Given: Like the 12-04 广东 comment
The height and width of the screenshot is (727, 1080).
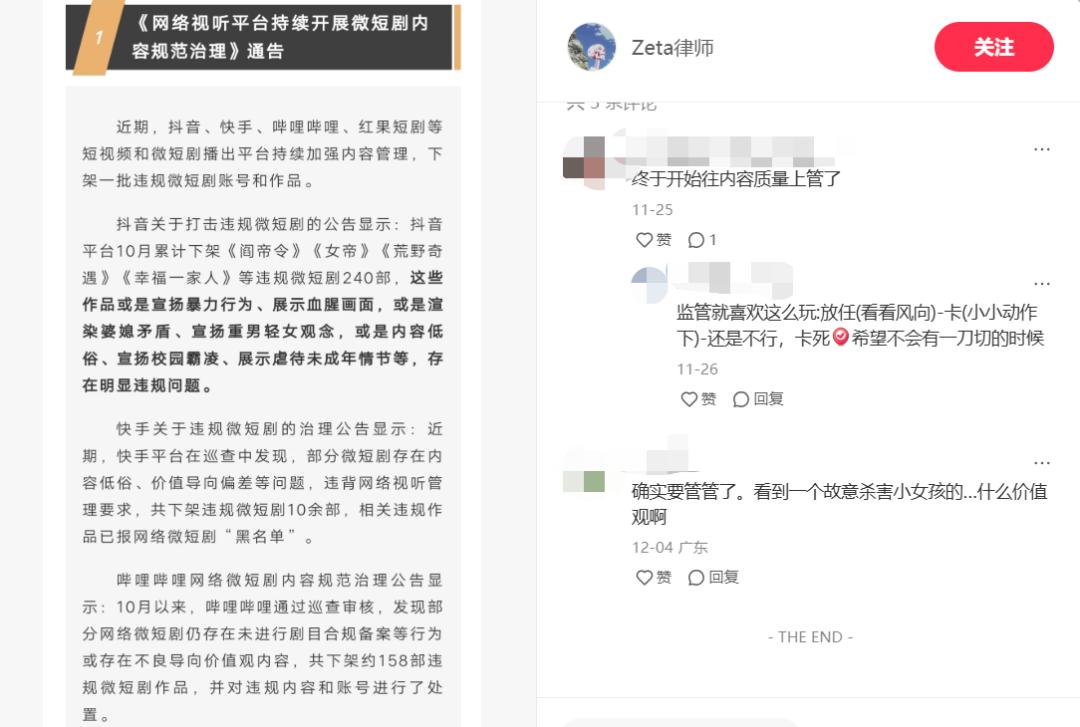Looking at the screenshot, I should click(653, 577).
